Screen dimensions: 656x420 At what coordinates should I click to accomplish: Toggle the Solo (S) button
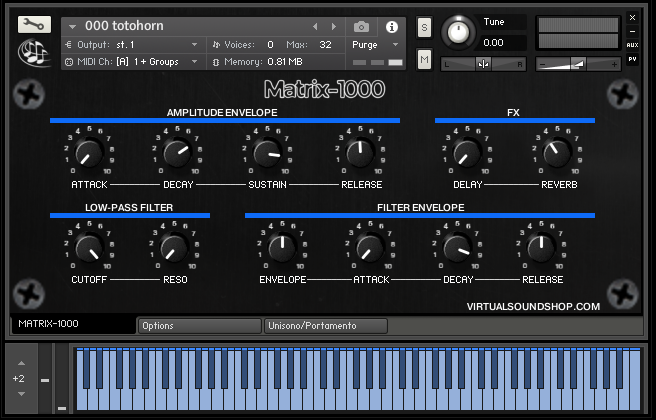[x=424, y=26]
